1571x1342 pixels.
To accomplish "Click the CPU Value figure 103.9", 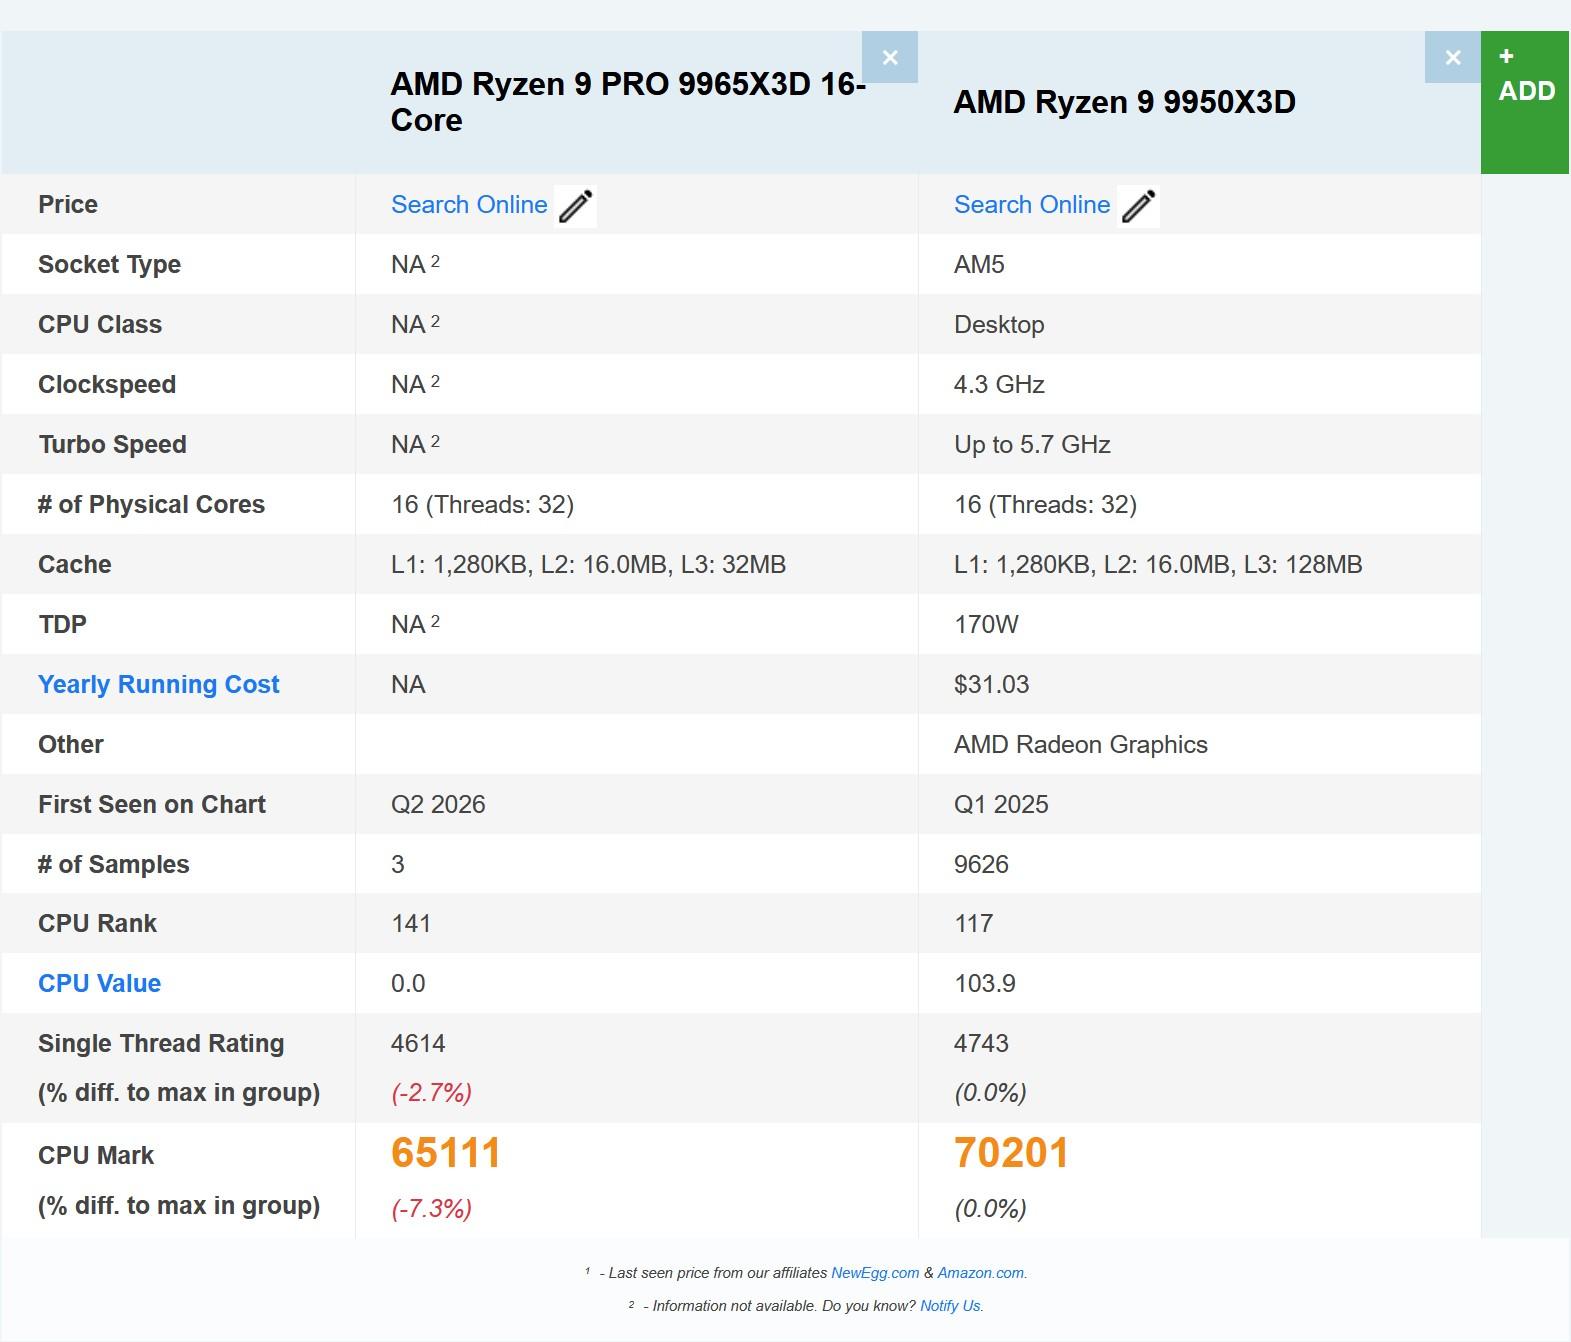I will [x=985, y=983].
